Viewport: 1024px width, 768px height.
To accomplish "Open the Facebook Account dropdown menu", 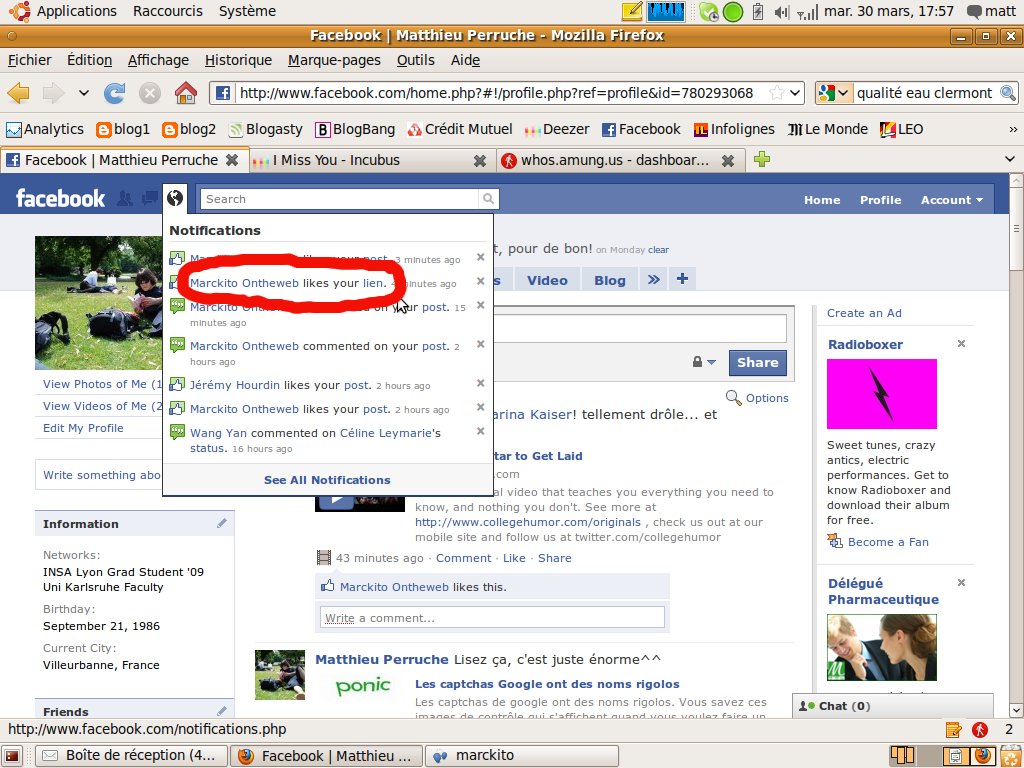I will (952, 200).
